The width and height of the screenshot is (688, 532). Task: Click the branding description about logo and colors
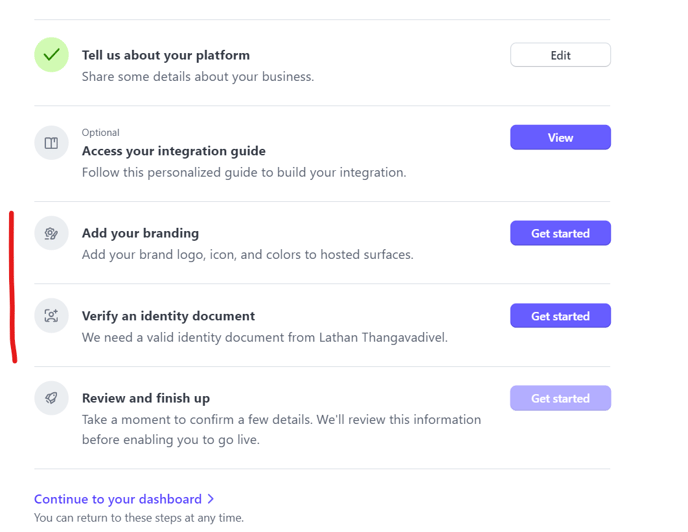point(247,255)
